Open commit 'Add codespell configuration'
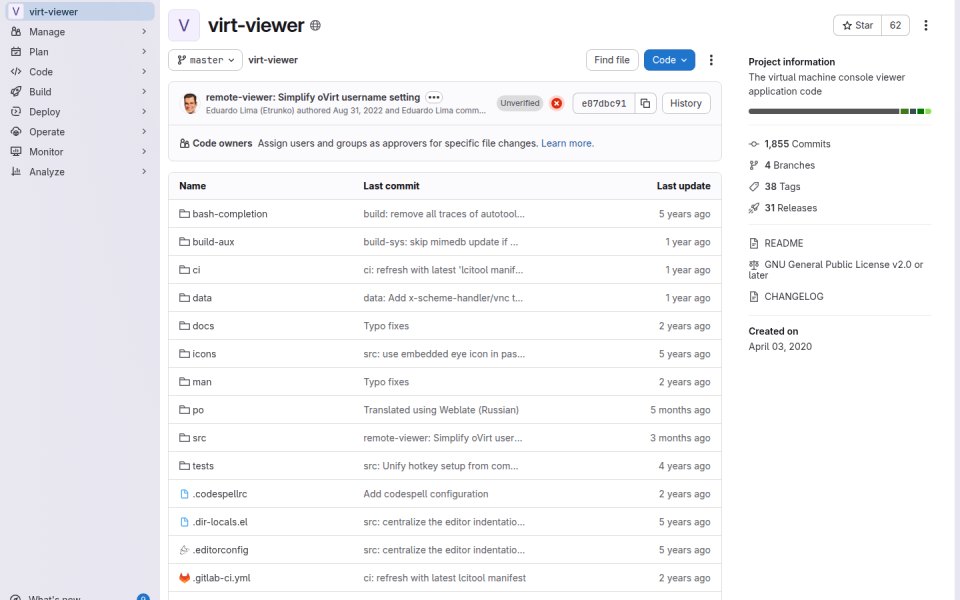The width and height of the screenshot is (960, 600). pyautogui.click(x=426, y=494)
